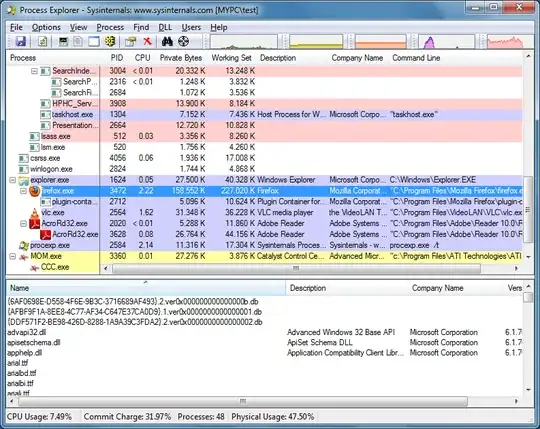Click the binoculars Find icon
This screenshot has height=429, width=540.
click(x=167, y=41)
